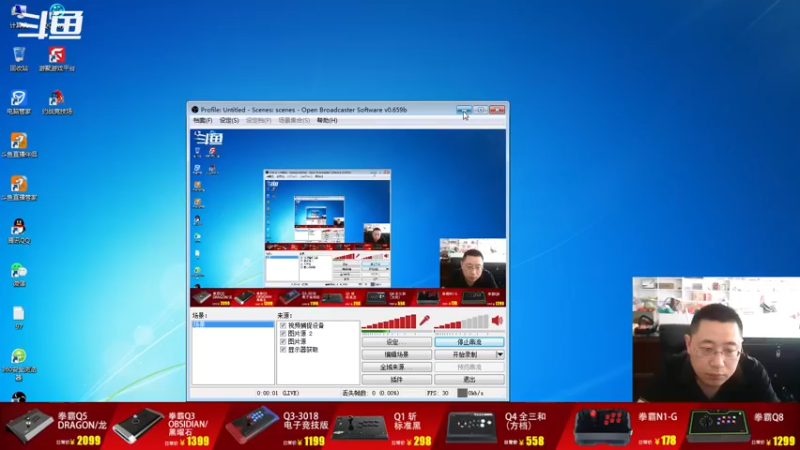Click the "FPS: 30" status entry

tap(438, 393)
